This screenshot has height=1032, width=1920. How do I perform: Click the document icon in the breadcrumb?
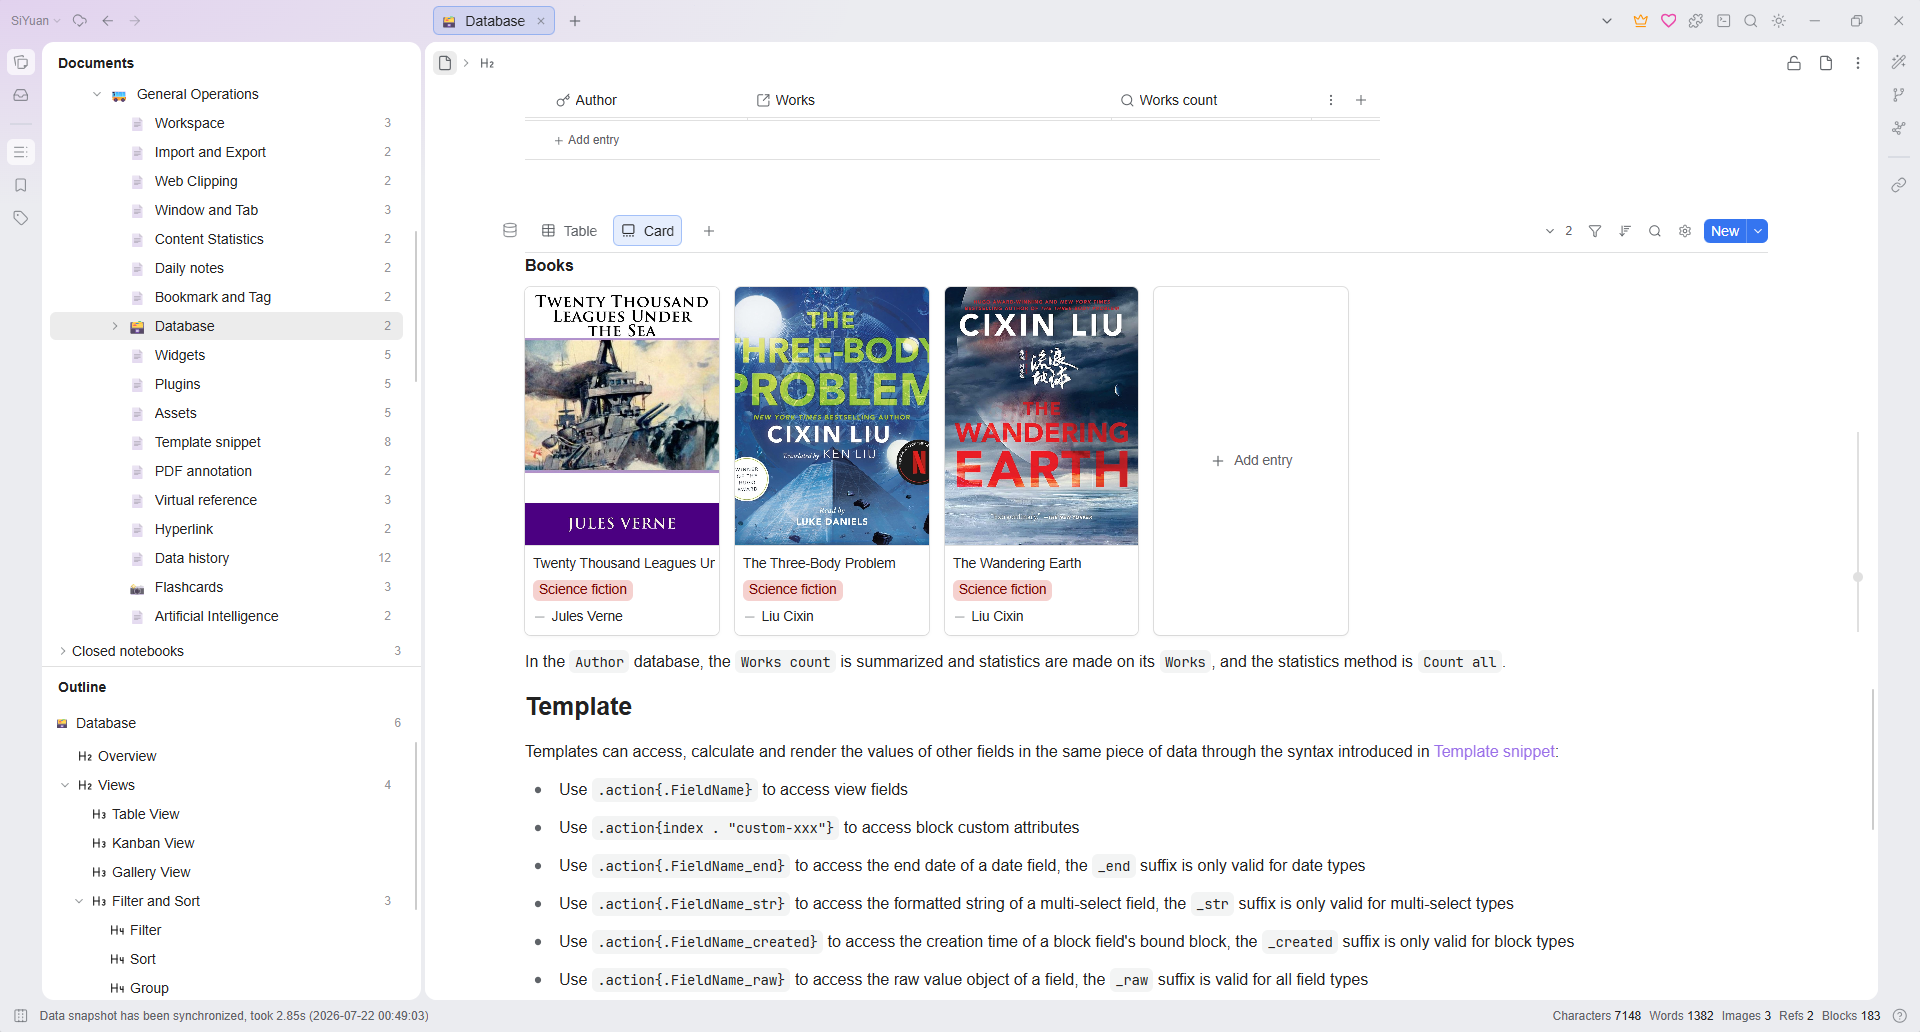(x=445, y=63)
